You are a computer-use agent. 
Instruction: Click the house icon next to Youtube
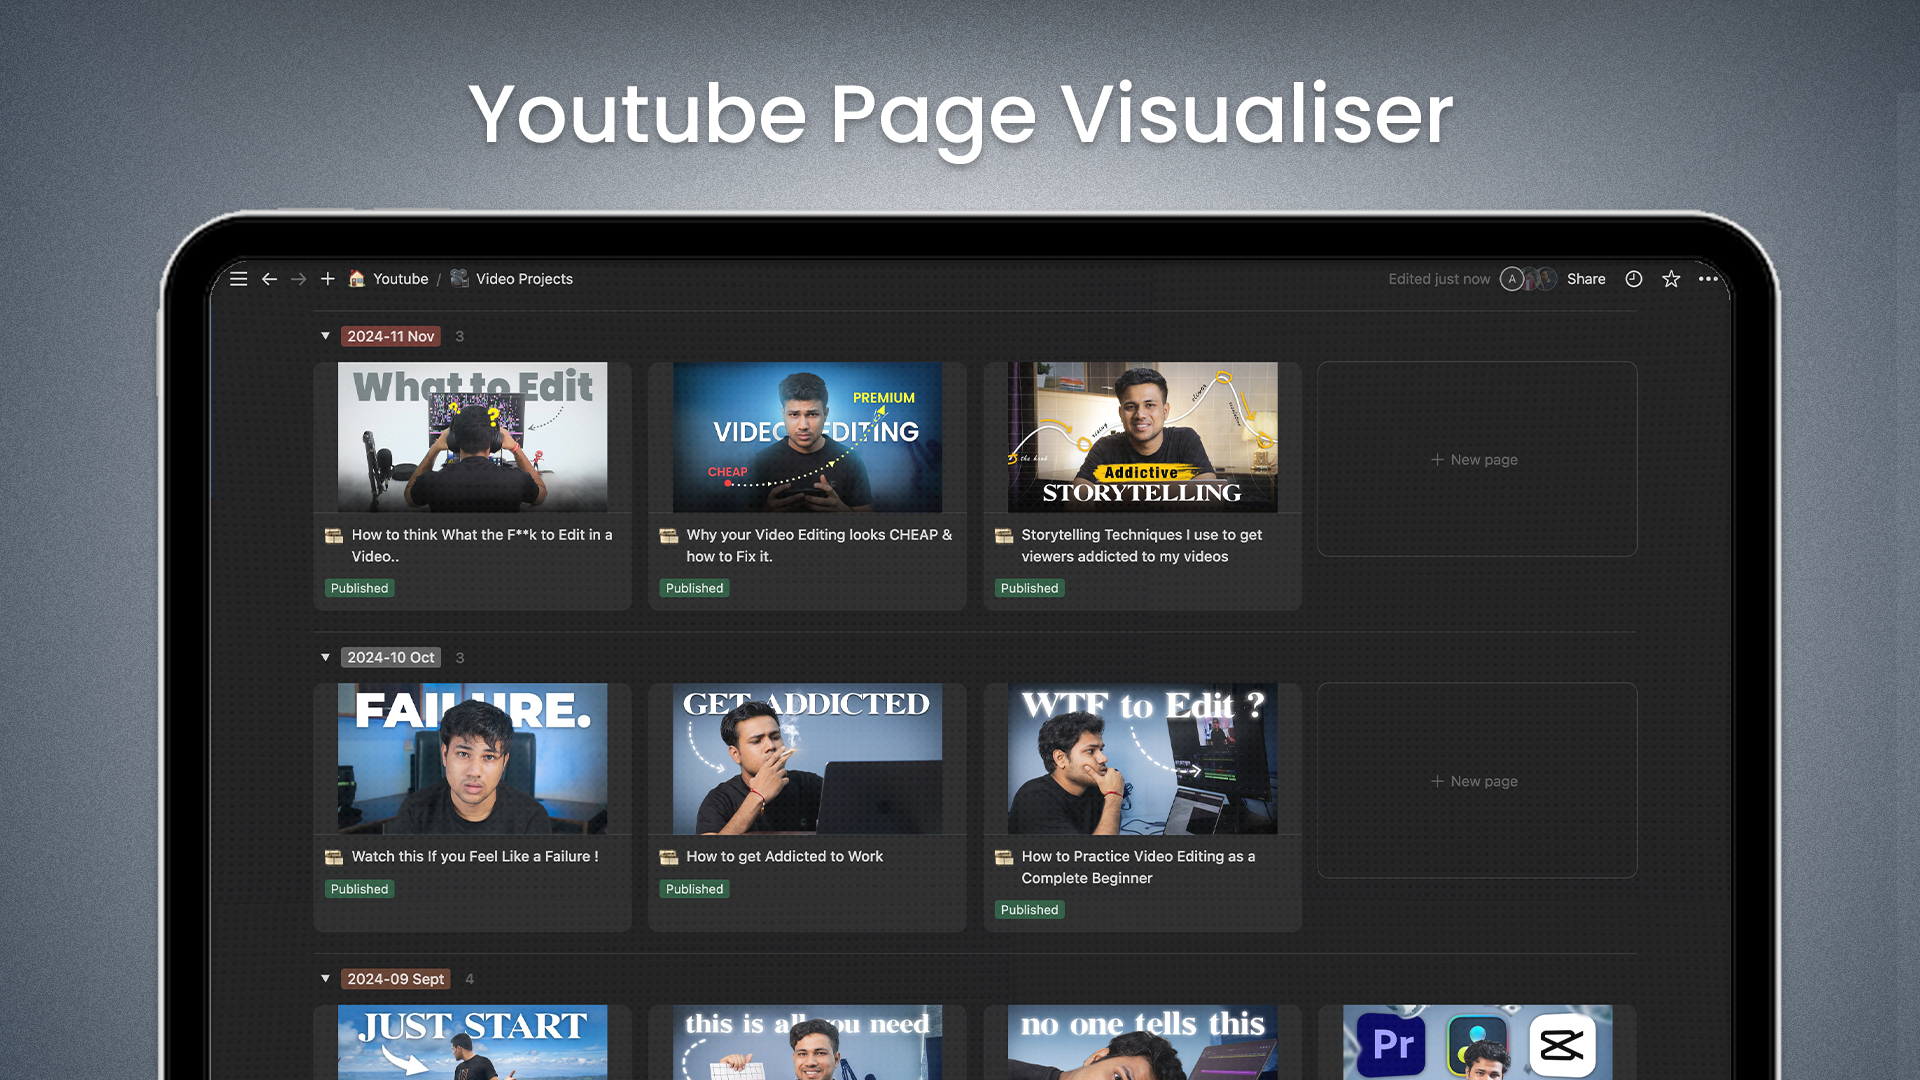pyautogui.click(x=357, y=279)
